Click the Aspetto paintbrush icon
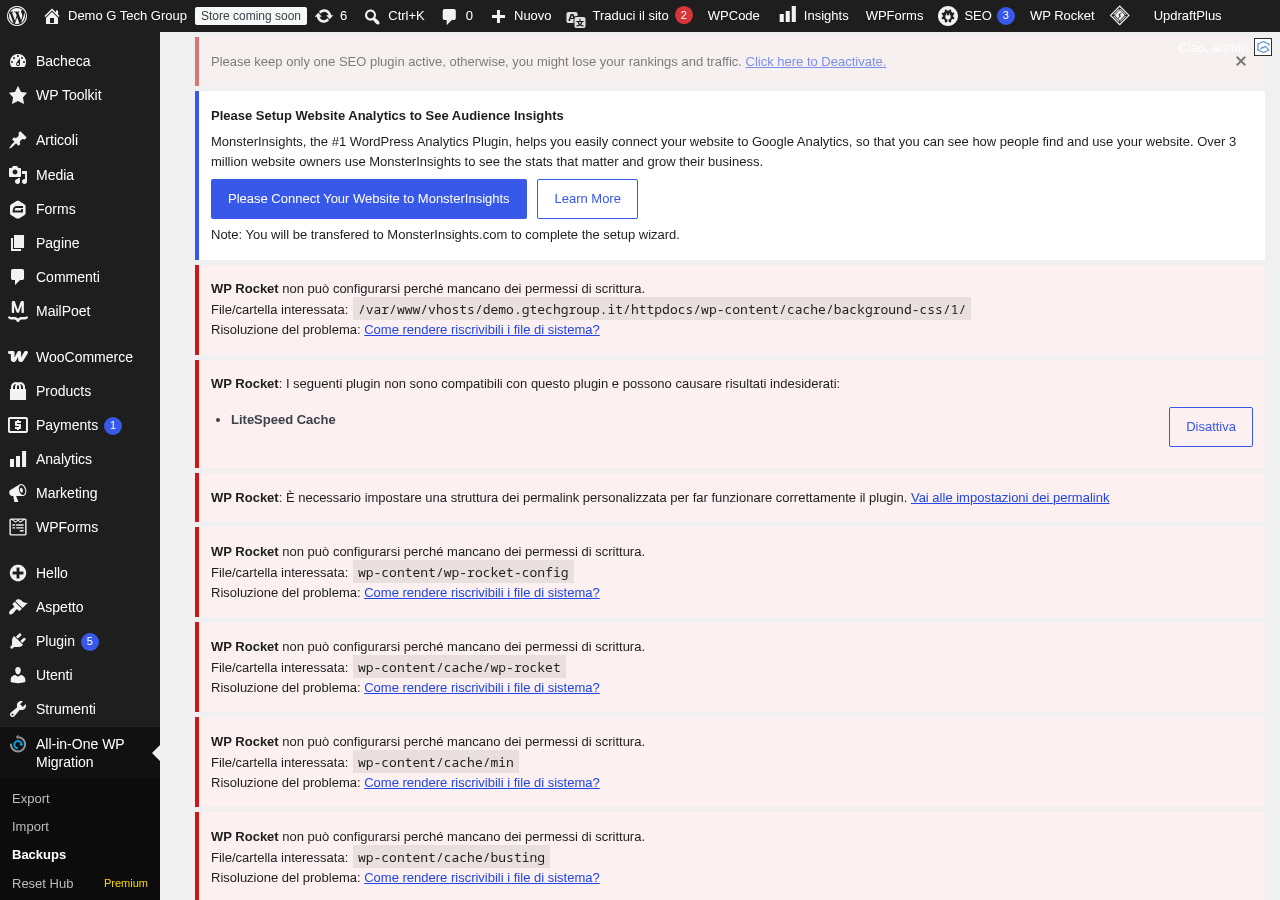Viewport: 1280px width, 900px height. (x=18, y=607)
